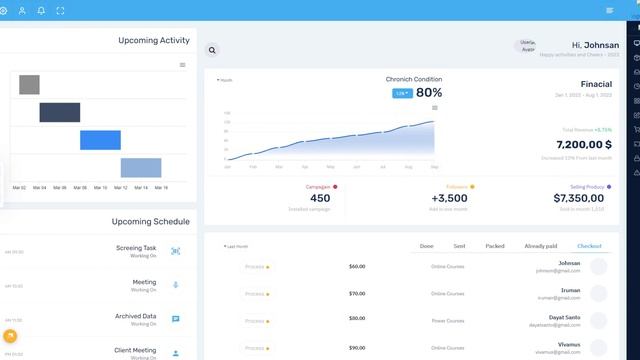Click the '$80.00' amount in orders table

(x=357, y=318)
